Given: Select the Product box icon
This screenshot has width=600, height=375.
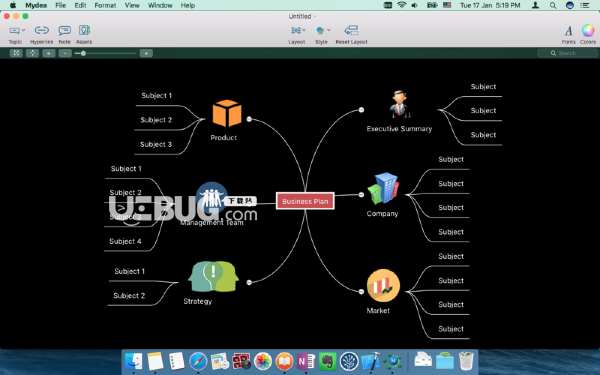Looking at the screenshot, I should coord(227,113).
